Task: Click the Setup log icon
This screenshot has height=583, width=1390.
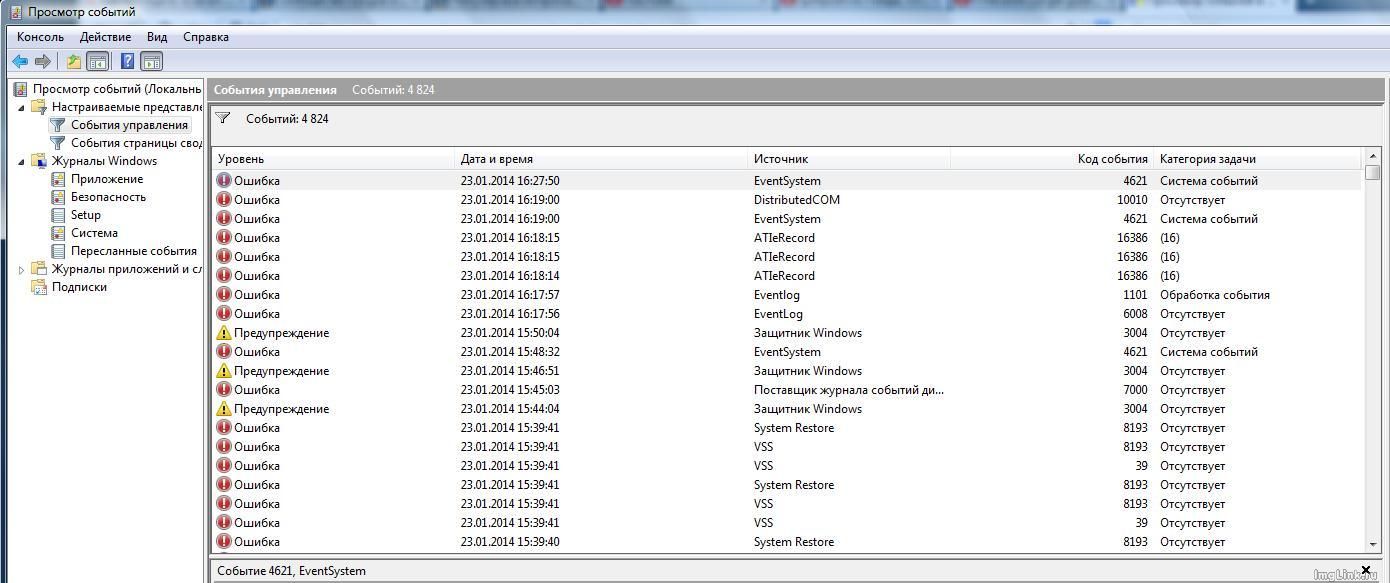Action: (58, 215)
